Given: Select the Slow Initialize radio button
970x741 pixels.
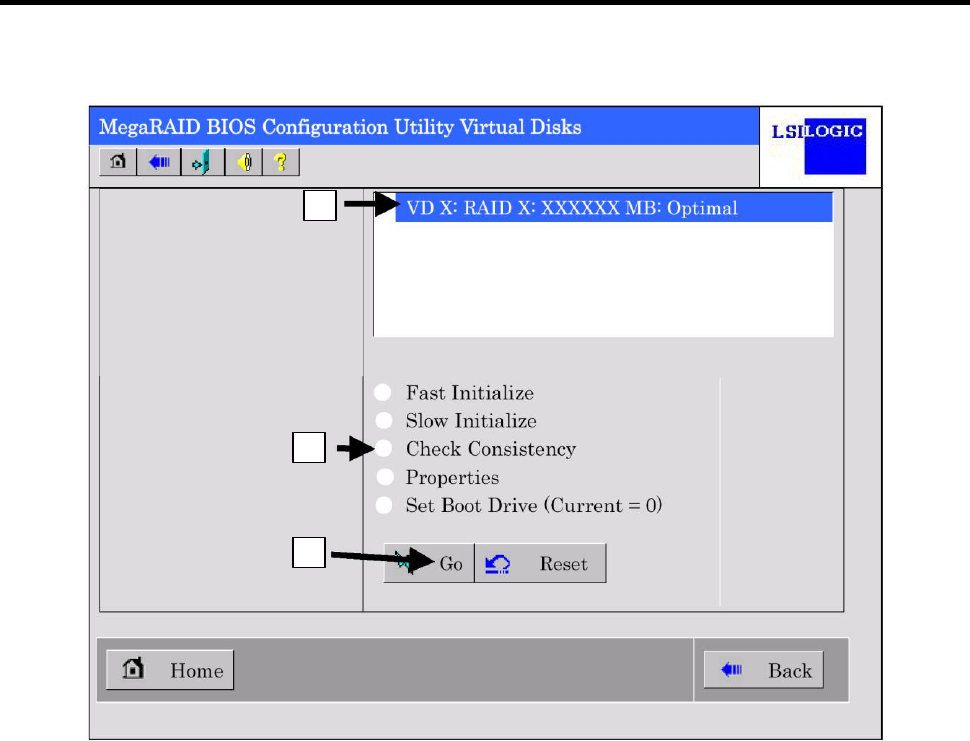Looking at the screenshot, I should pos(384,421).
